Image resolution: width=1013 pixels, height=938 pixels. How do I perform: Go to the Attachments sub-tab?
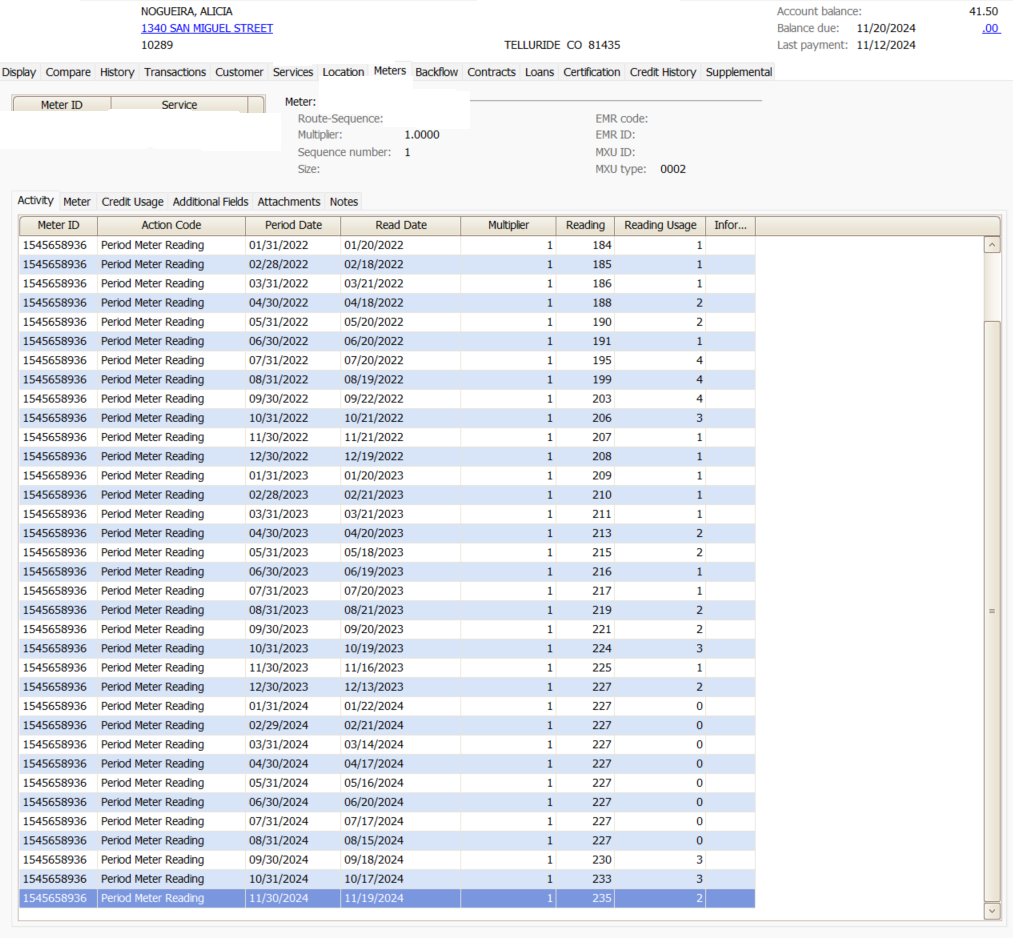(289, 202)
